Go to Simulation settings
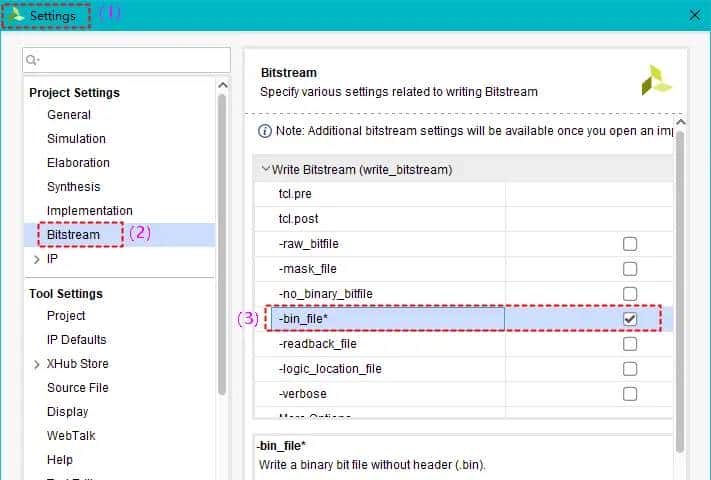Viewport: 711px width, 480px height. click(76, 139)
